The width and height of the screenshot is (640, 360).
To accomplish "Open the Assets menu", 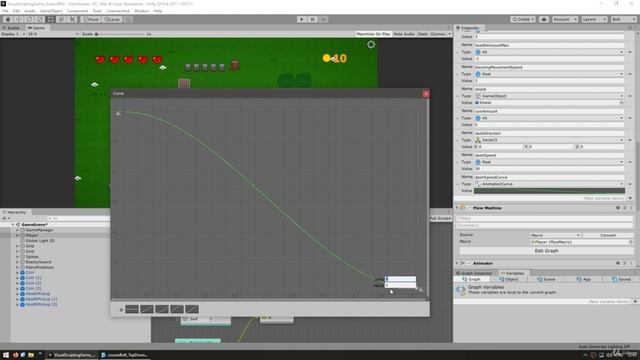I will coord(30,11).
